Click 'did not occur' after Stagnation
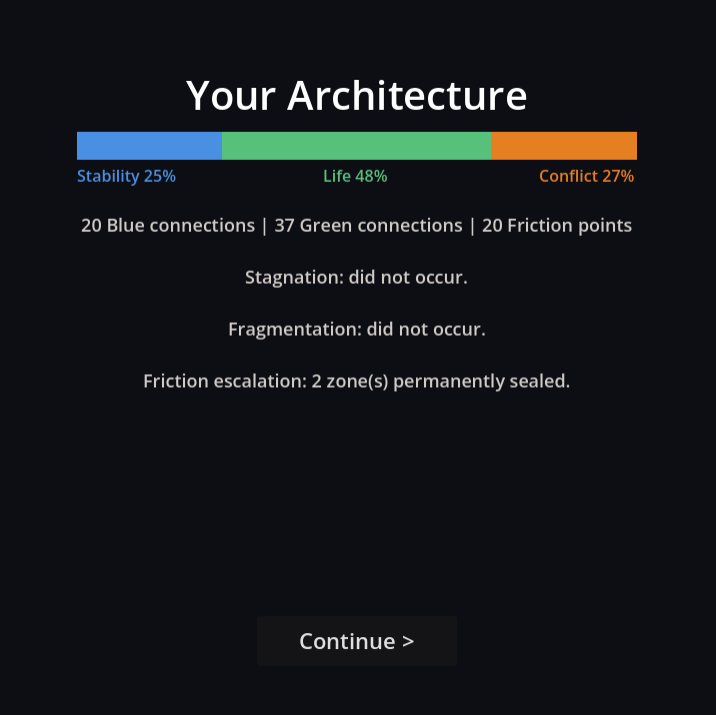Image resolution: width=716 pixels, height=715 pixels. pyautogui.click(x=407, y=278)
